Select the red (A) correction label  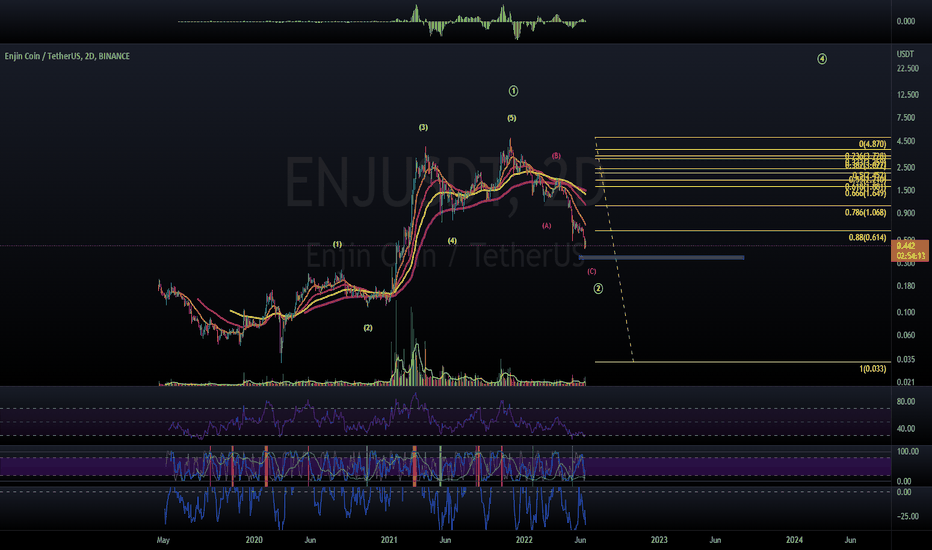coord(547,226)
